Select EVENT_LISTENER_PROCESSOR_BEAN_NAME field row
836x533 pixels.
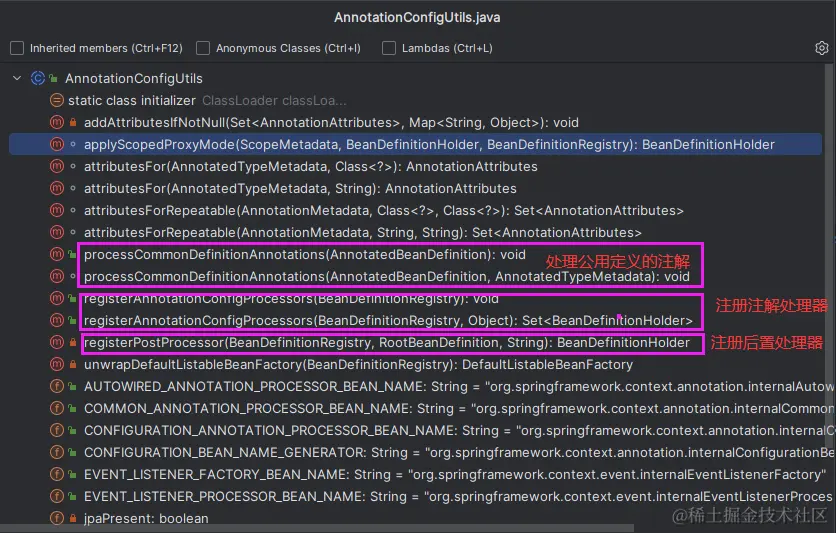415,496
